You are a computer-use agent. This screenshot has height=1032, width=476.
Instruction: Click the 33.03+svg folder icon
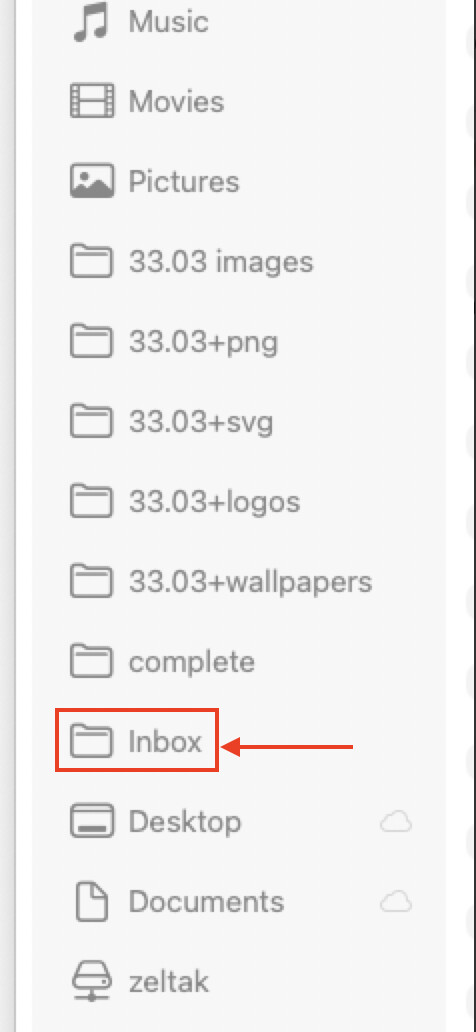coord(92,422)
